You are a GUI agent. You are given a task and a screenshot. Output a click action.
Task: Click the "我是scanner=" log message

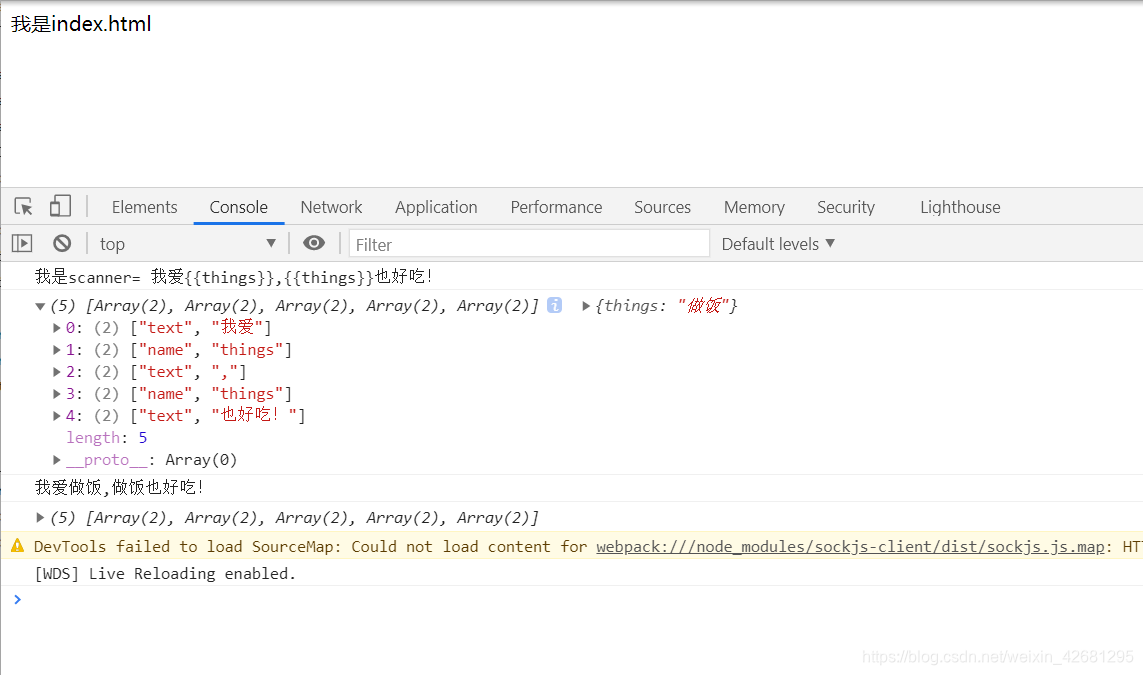(234, 277)
